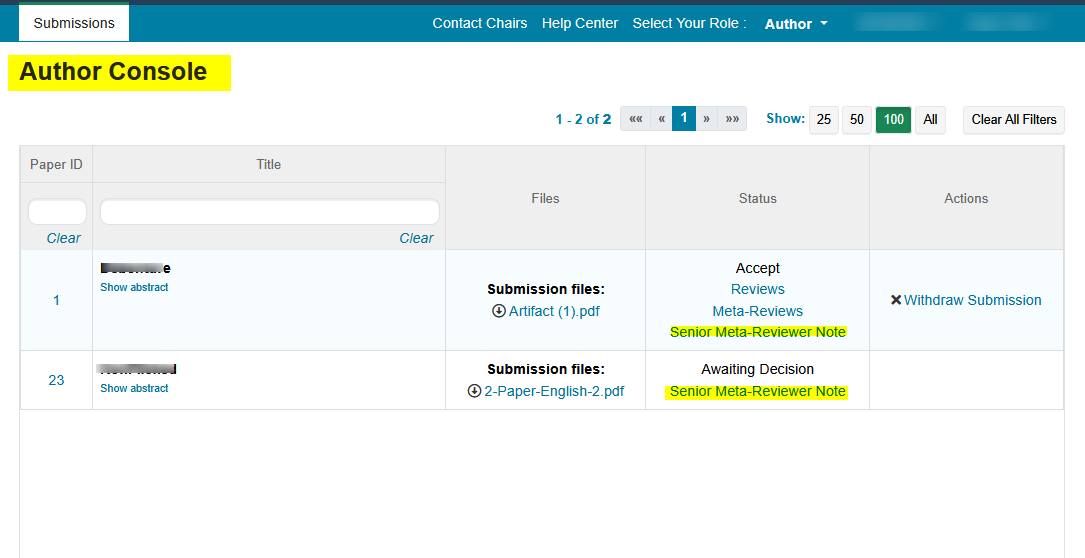
Task: Go to next page arrow
Action: [707, 119]
